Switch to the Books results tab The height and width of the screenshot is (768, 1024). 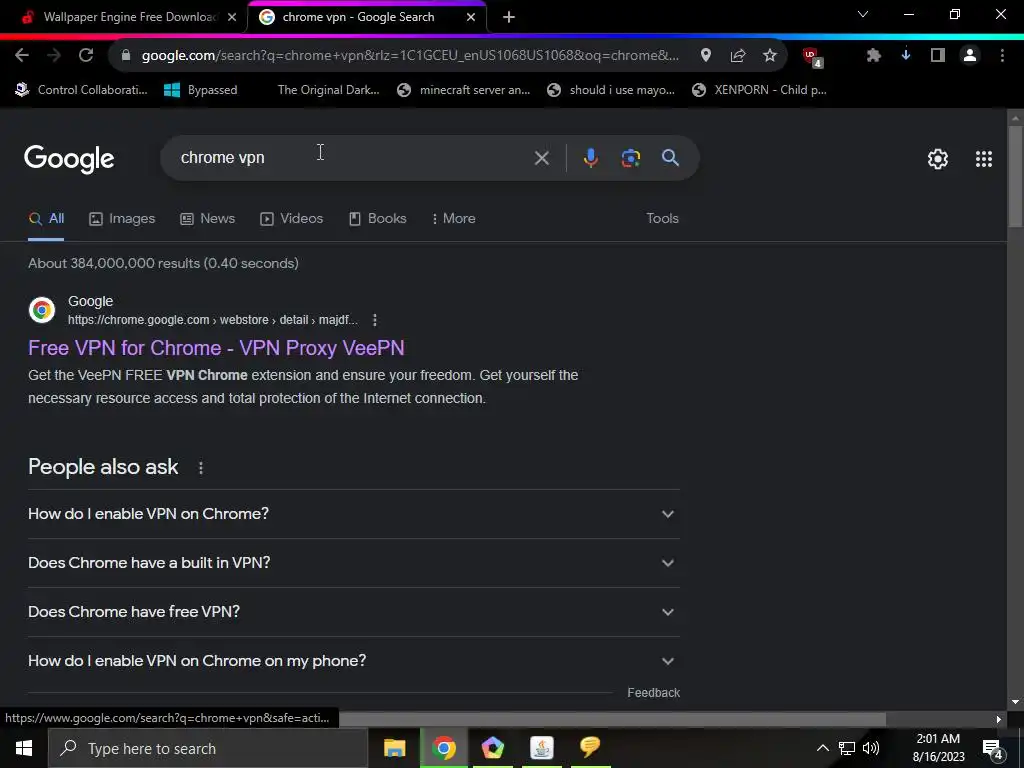(377, 219)
